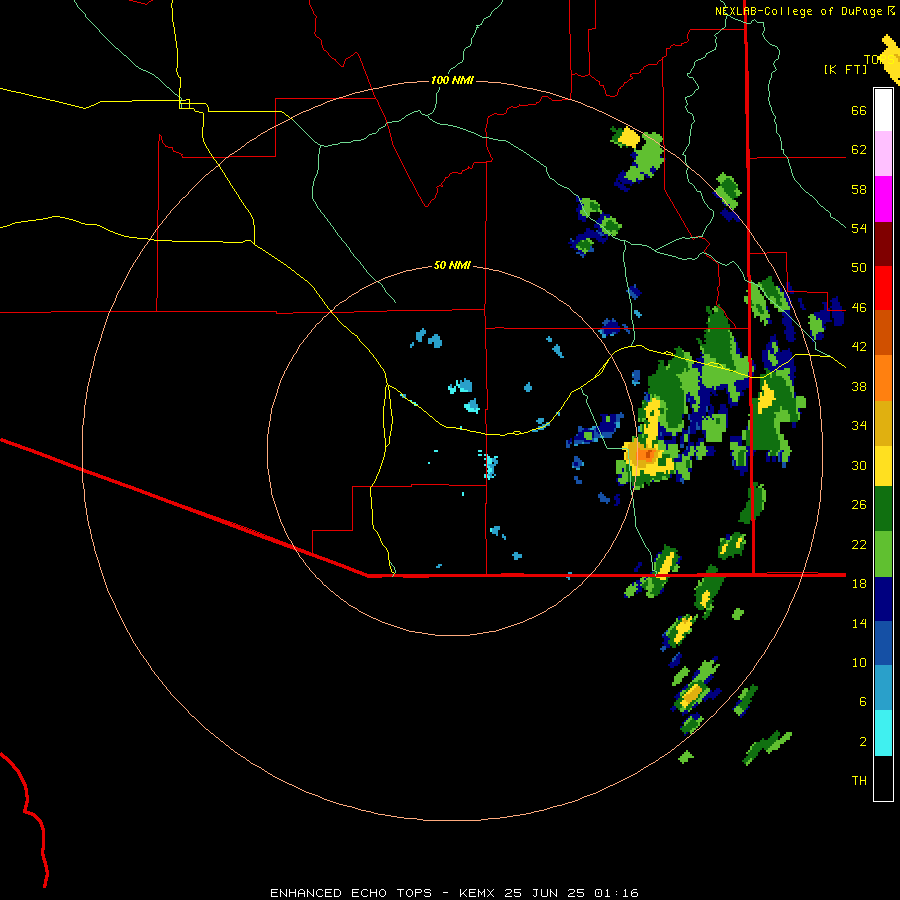Click the light orange legend swatch
Image resolution: width=900 pixels, height=900 pixels.
coord(883,378)
